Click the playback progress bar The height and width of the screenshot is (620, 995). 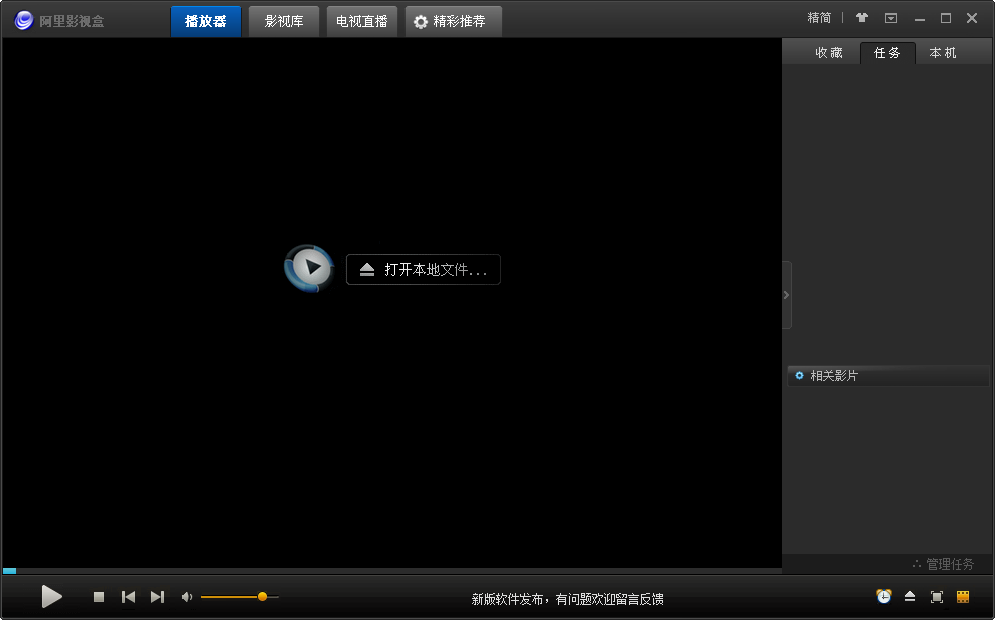(x=392, y=571)
